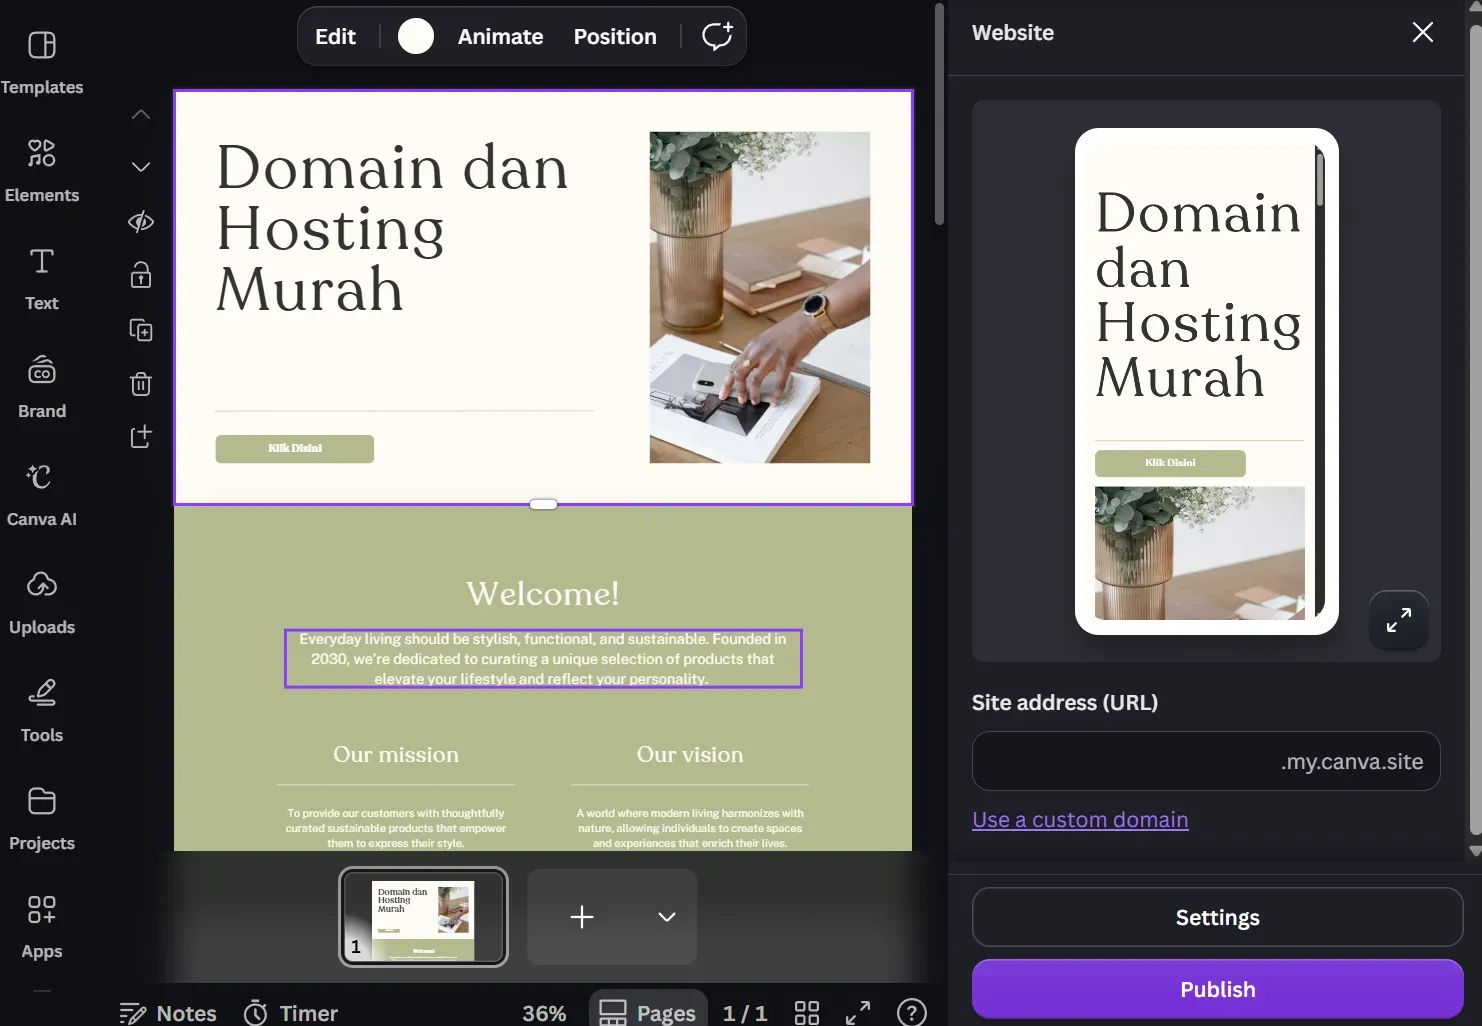Publish the website
This screenshot has height=1026, width=1482.
click(x=1217, y=989)
